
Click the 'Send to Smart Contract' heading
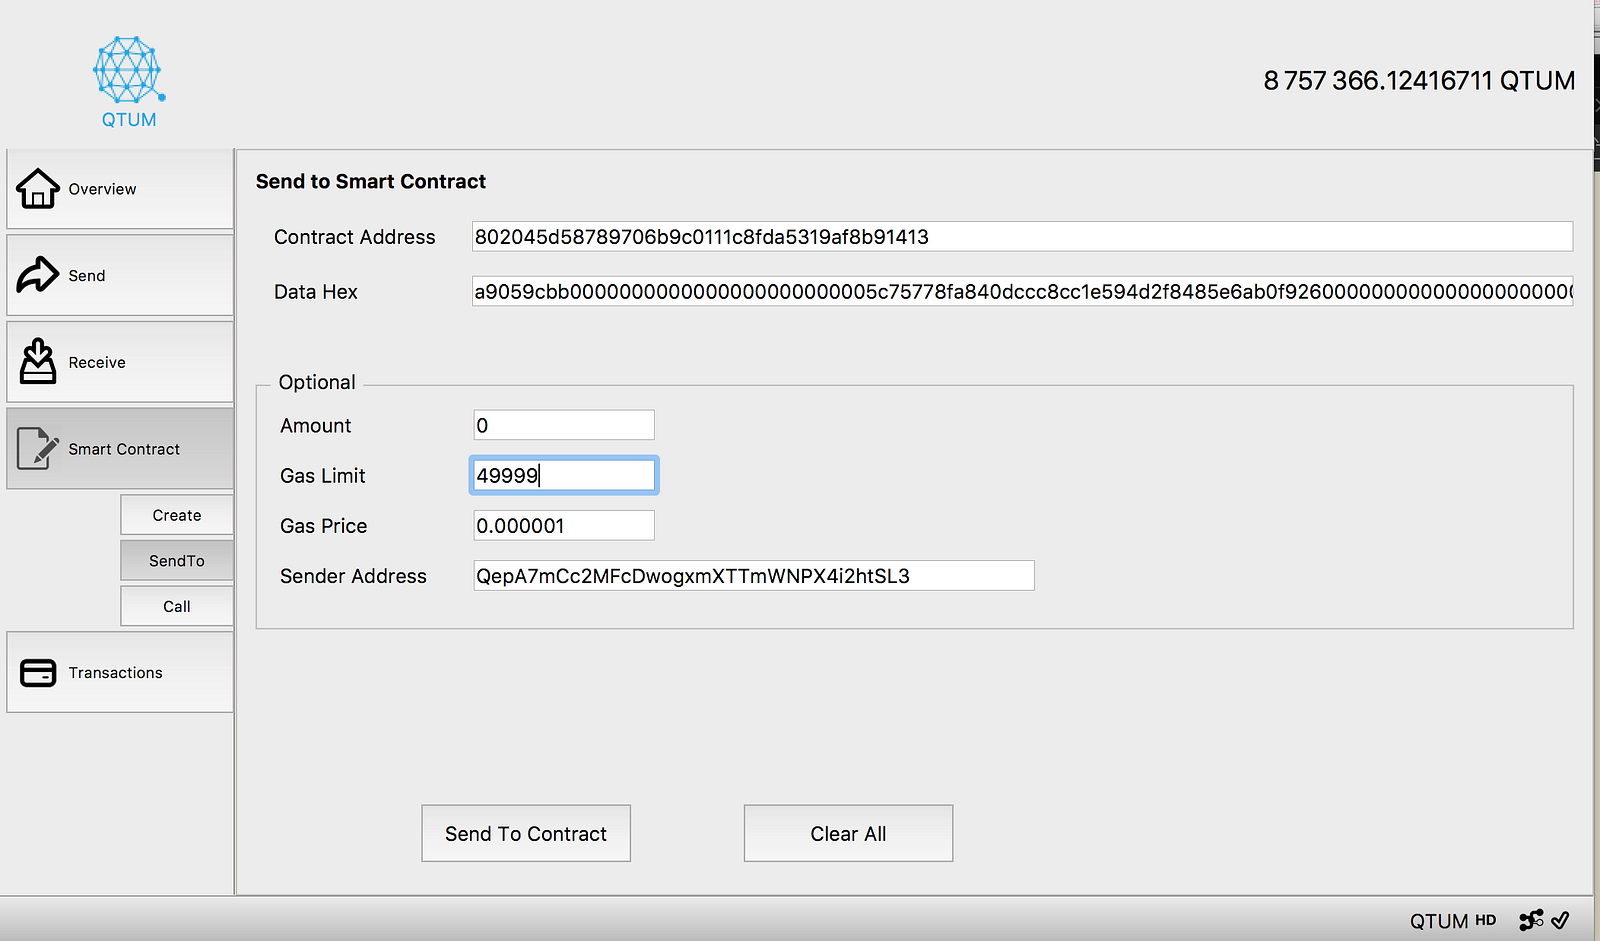tap(371, 181)
